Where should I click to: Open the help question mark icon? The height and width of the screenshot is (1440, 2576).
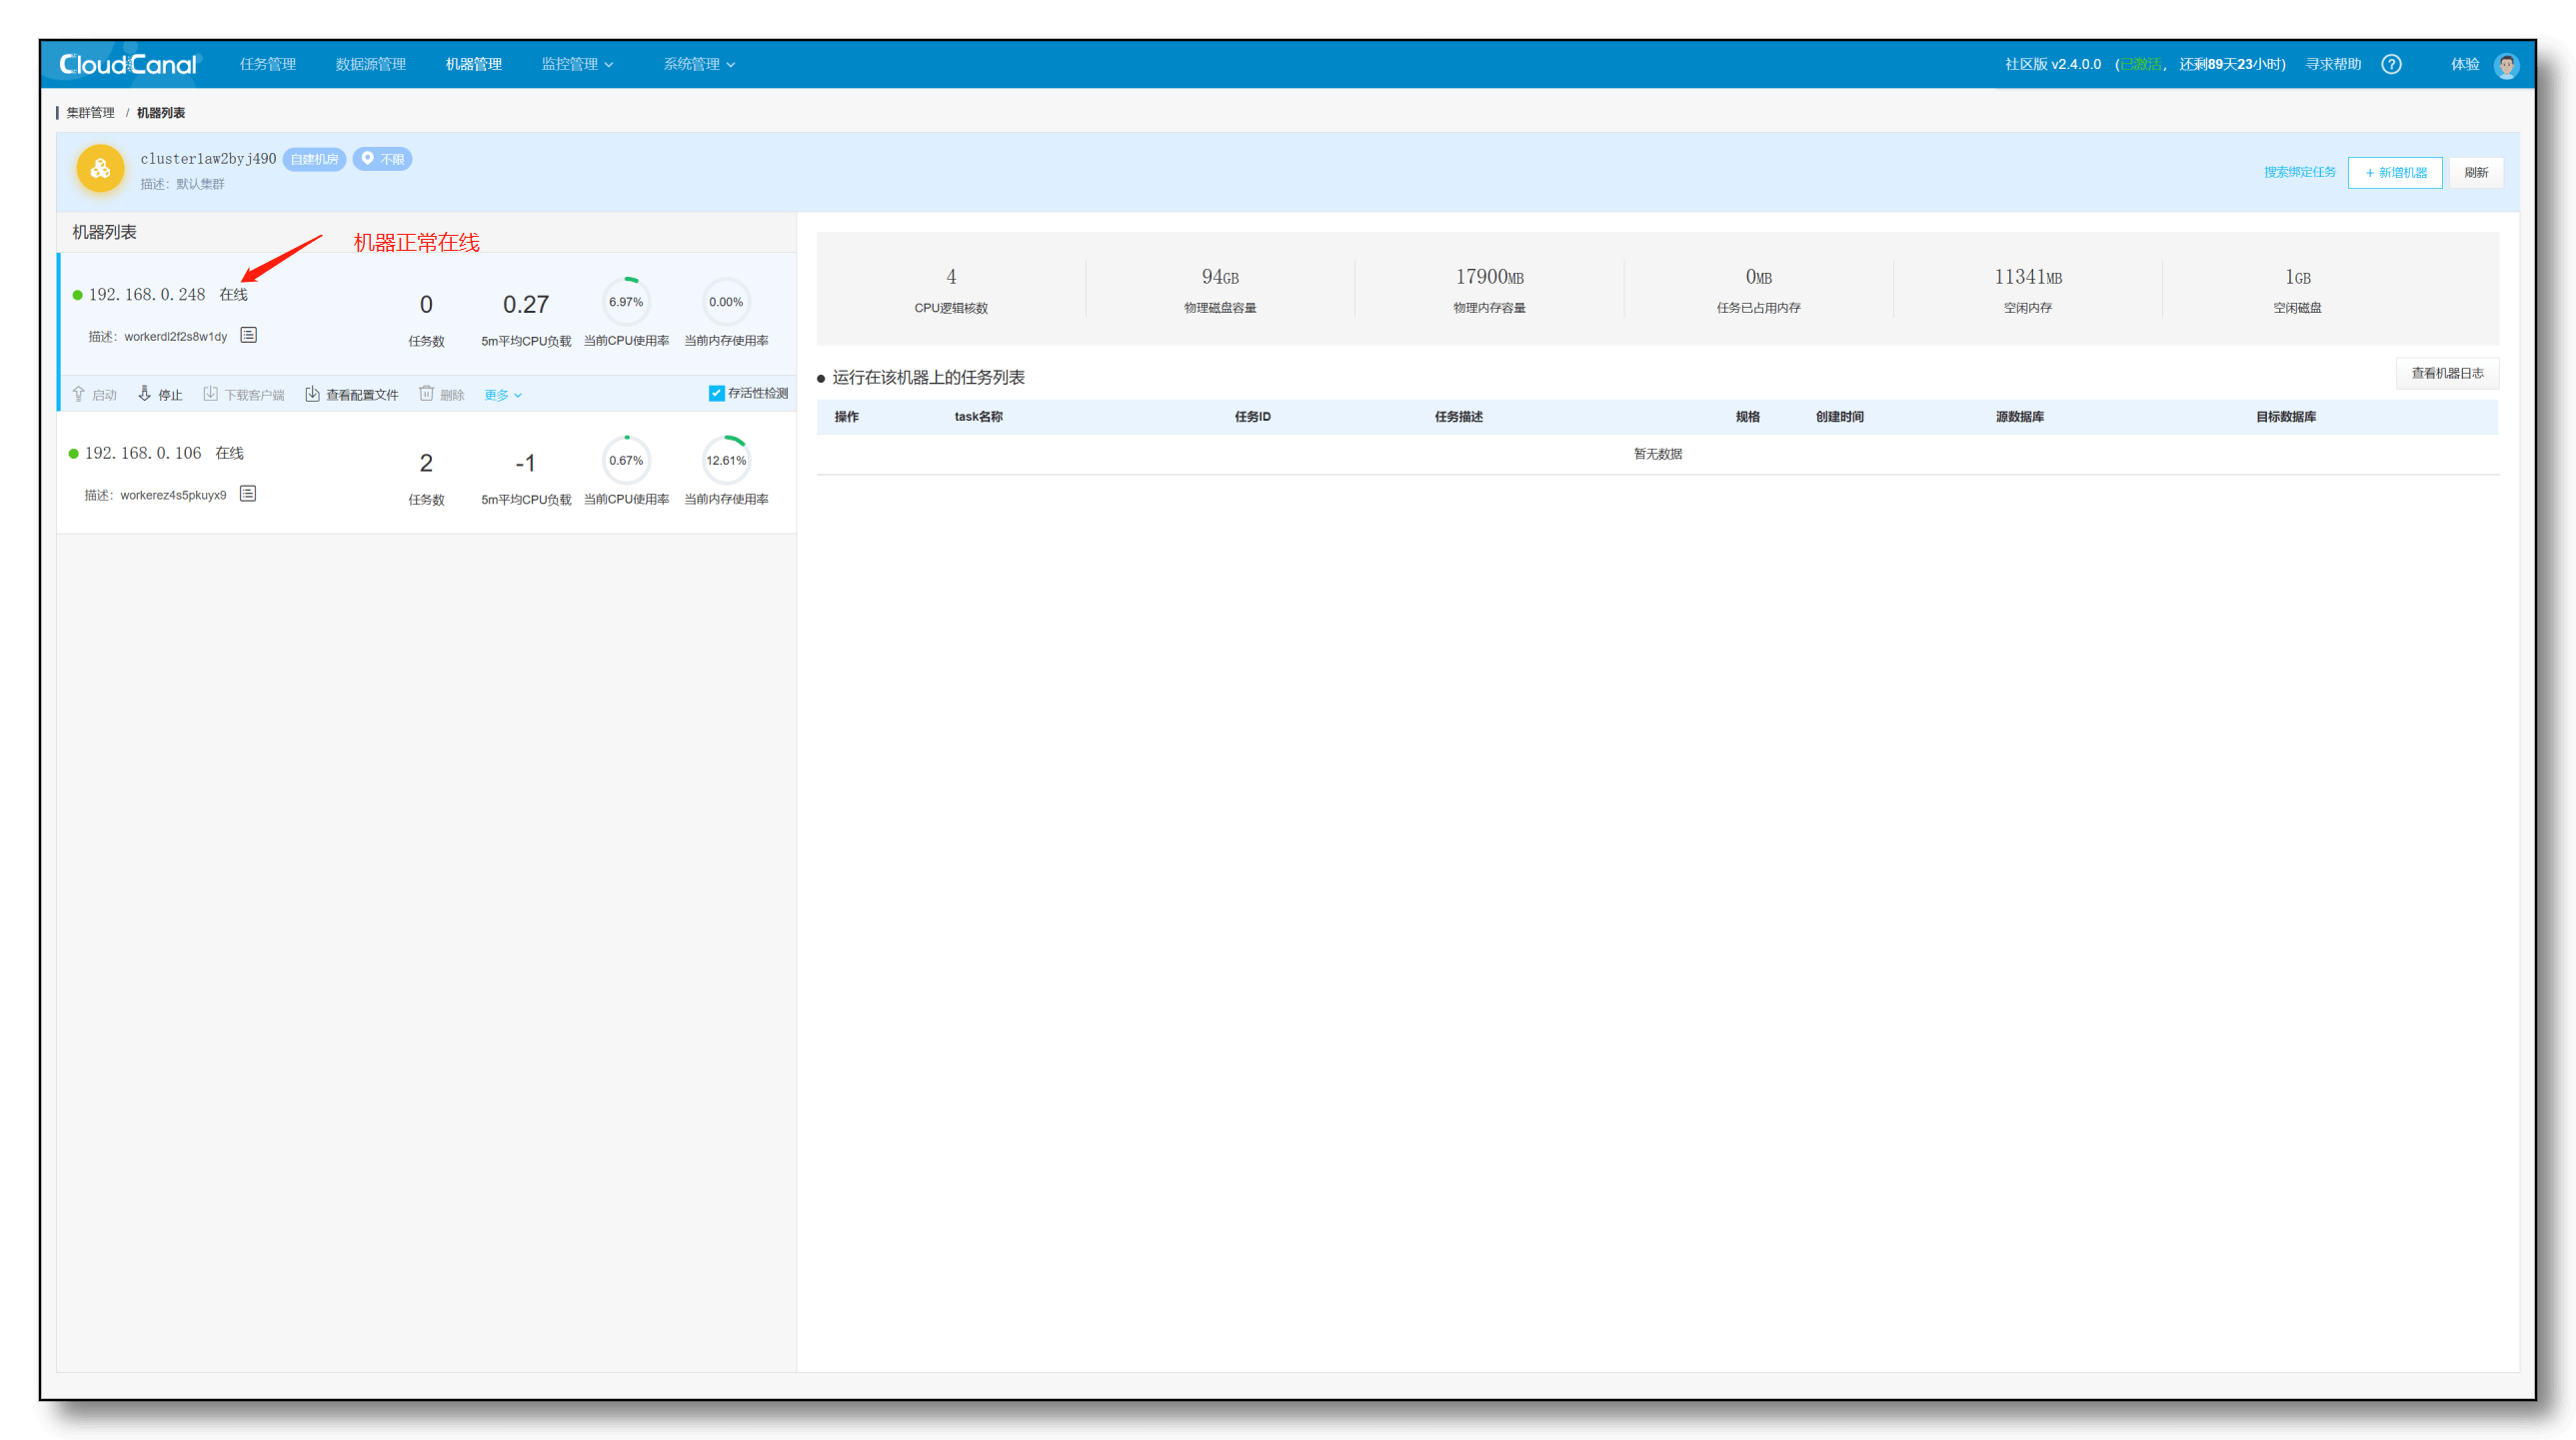pos(2391,64)
